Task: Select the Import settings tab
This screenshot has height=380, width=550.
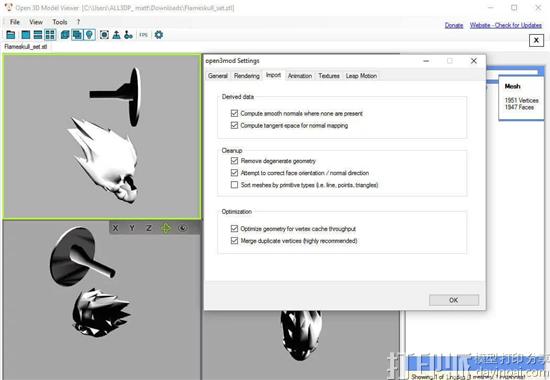Action: (273, 75)
